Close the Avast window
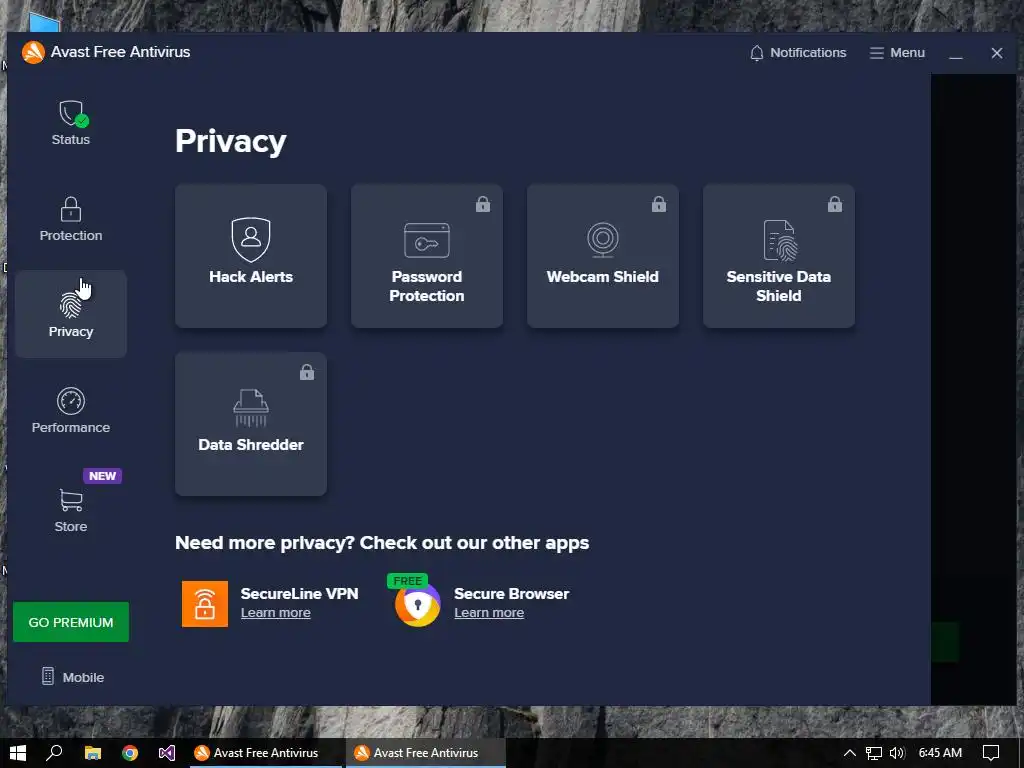 (997, 53)
